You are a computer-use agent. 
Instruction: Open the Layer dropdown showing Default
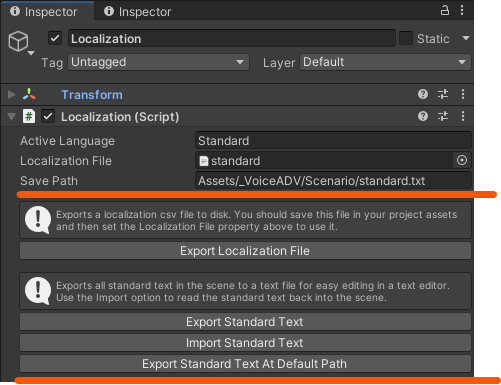tap(385, 62)
